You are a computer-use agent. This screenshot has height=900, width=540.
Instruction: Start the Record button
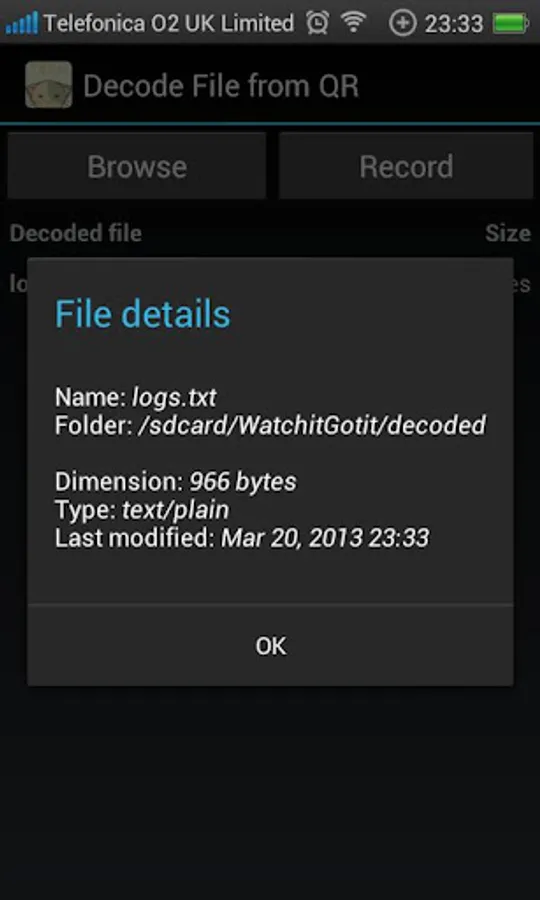pos(406,166)
